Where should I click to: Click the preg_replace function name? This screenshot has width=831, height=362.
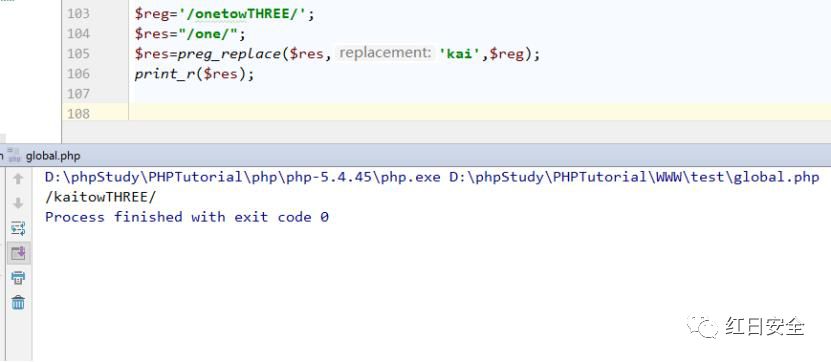230,54
